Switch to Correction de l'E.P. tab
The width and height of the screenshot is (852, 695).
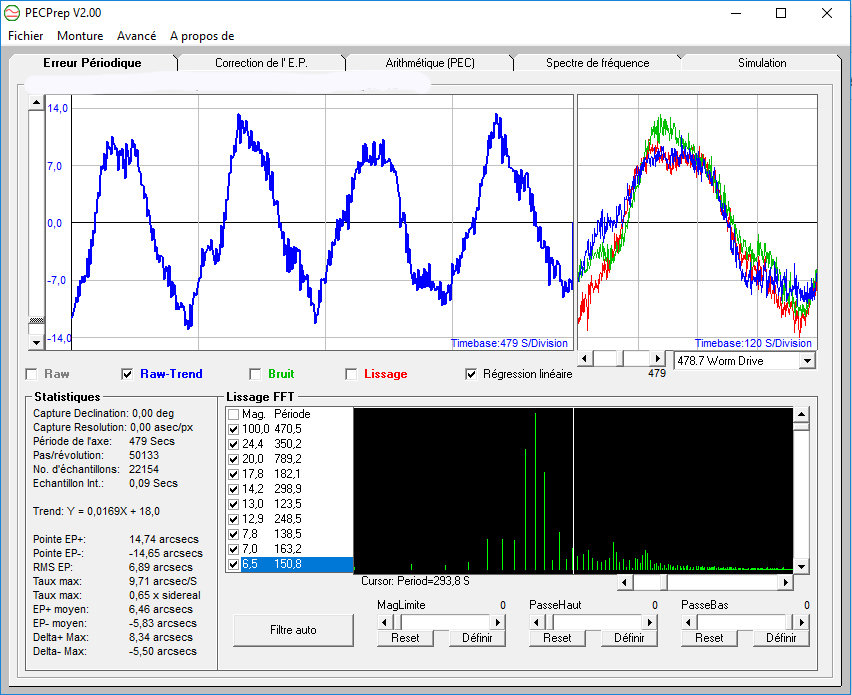(262, 63)
